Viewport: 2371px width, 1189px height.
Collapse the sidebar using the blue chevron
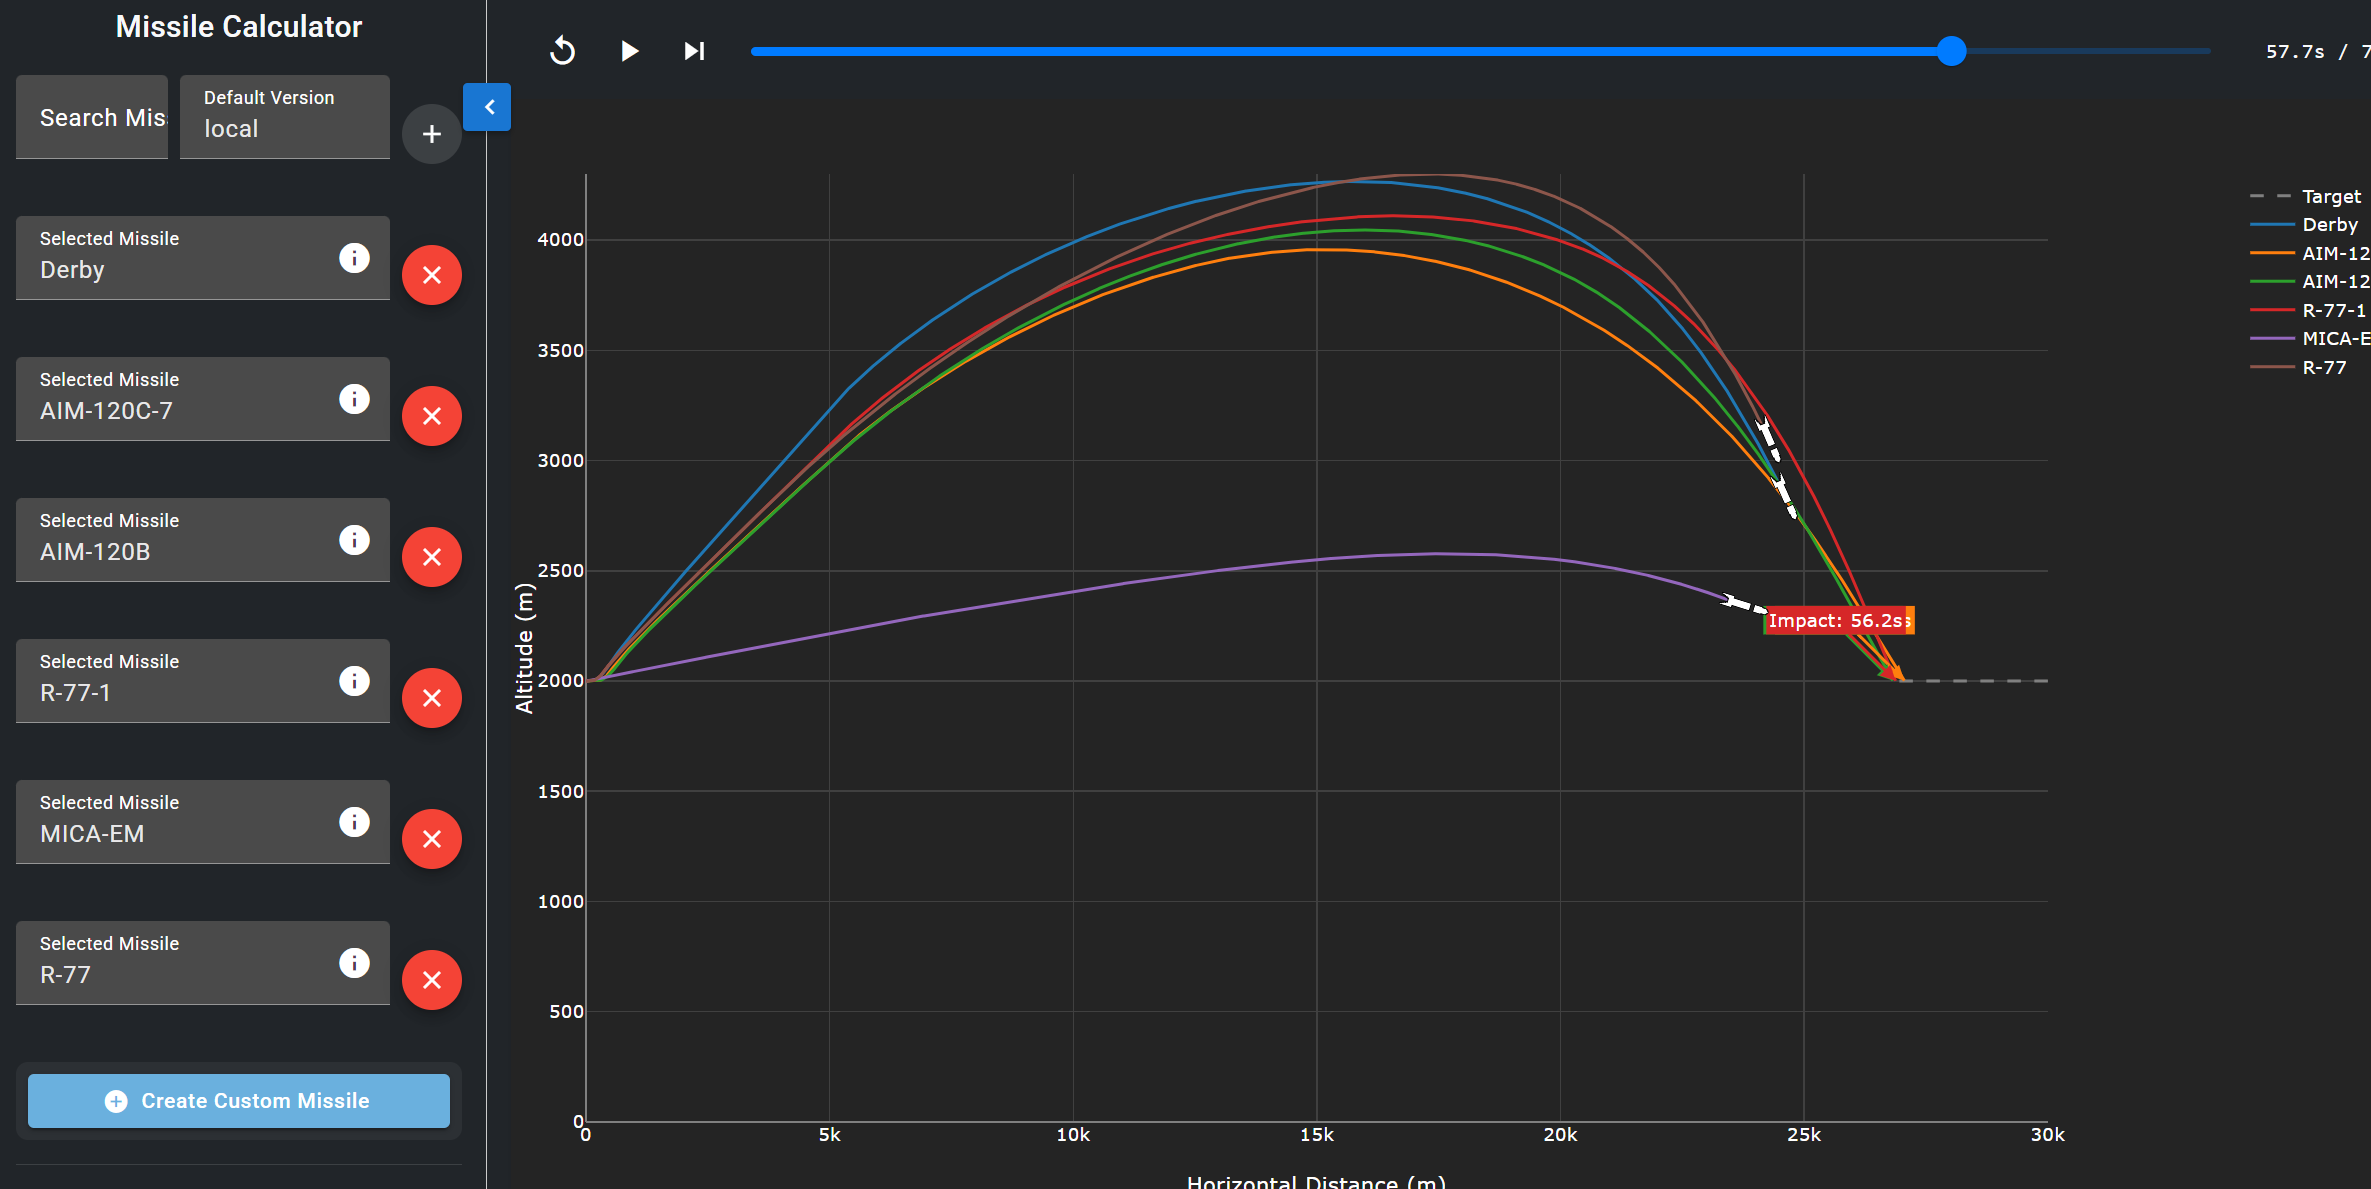click(x=487, y=107)
